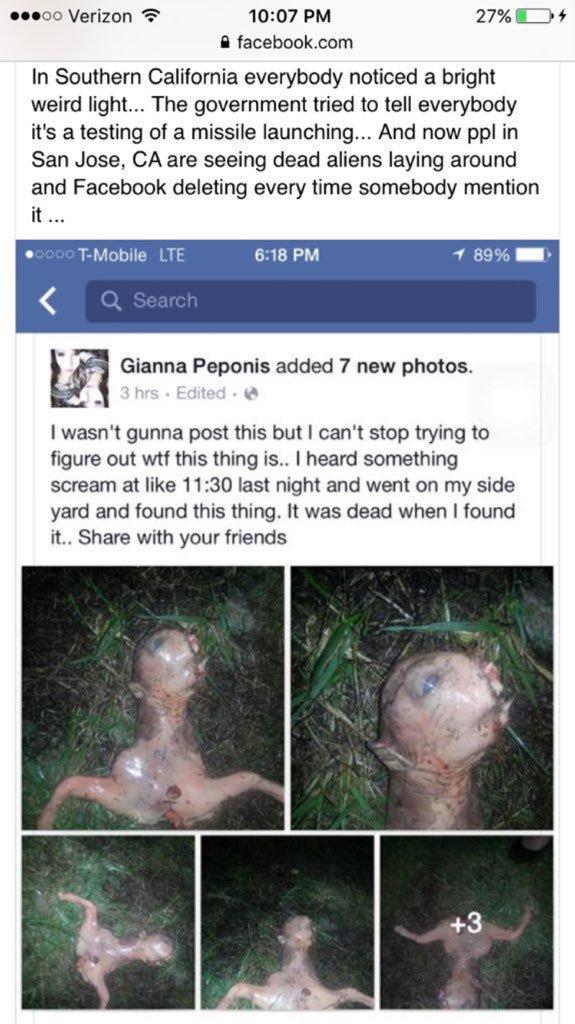Open the bottom-middle creature photo
Viewport: 575px width, 1024px height.
coord(288,922)
